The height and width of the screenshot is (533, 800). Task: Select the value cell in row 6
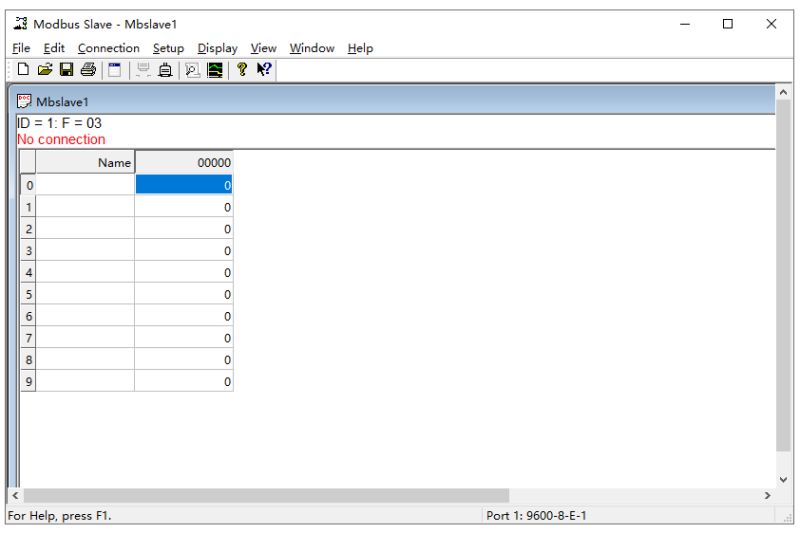[x=184, y=316]
